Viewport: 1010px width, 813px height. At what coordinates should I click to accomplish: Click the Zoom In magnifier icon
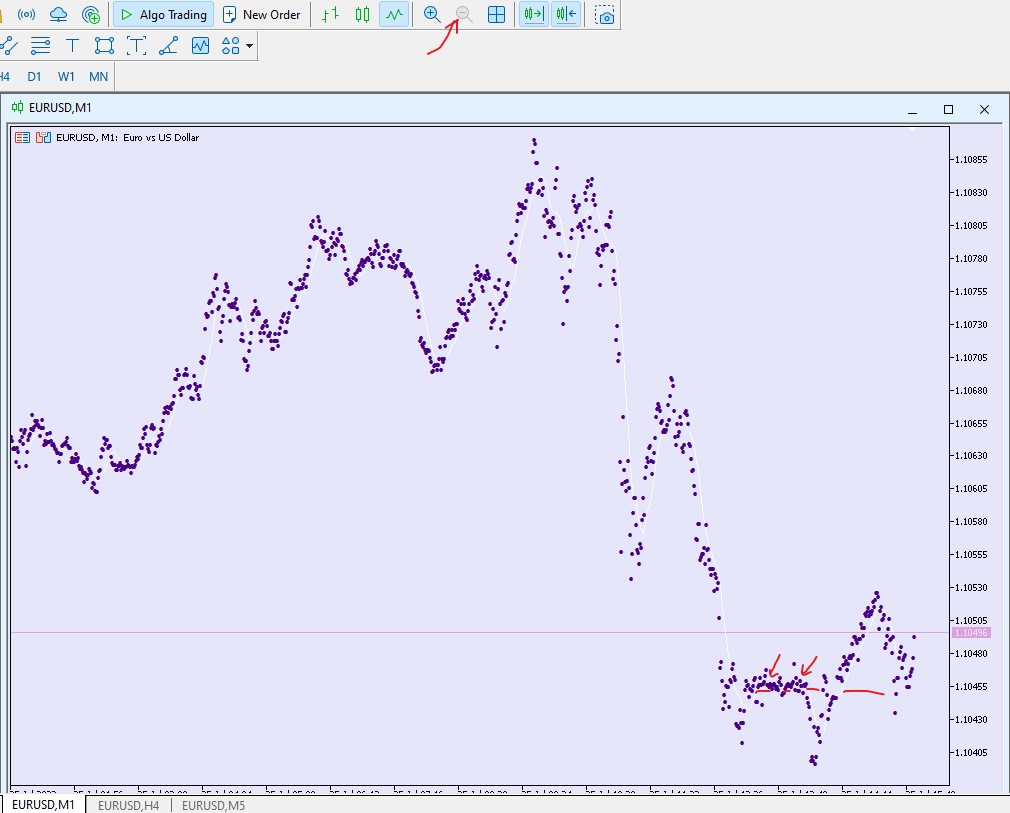pyautogui.click(x=432, y=15)
